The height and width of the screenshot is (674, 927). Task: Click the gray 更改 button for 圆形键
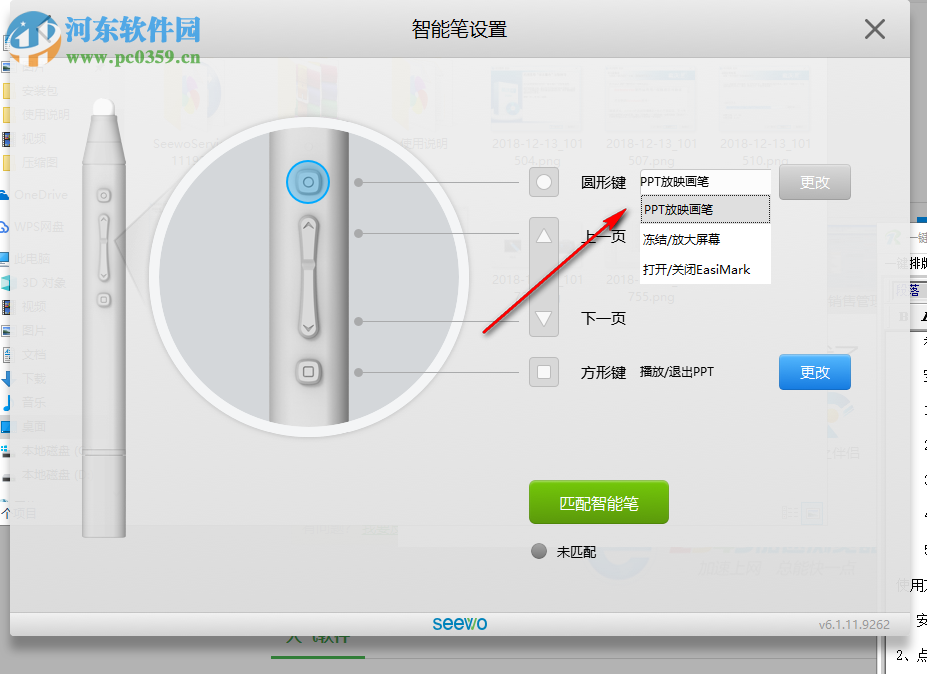pos(815,182)
